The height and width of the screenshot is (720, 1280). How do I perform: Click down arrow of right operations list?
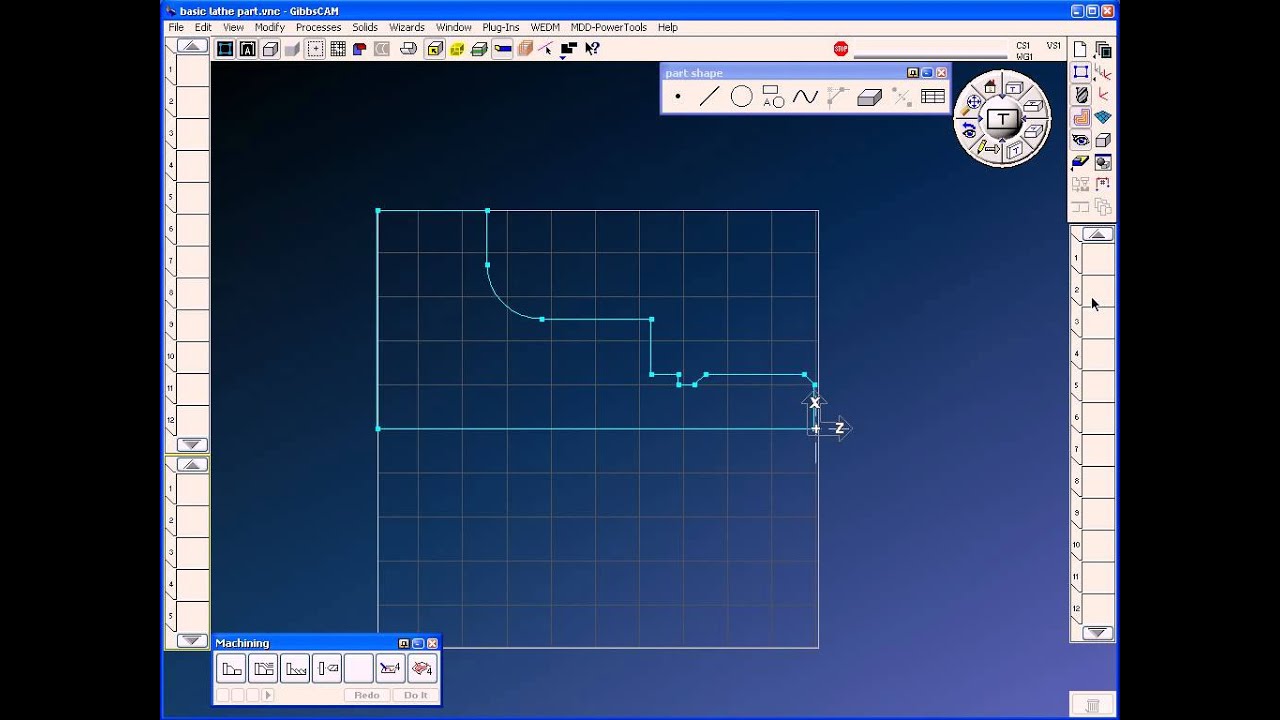tap(1098, 633)
